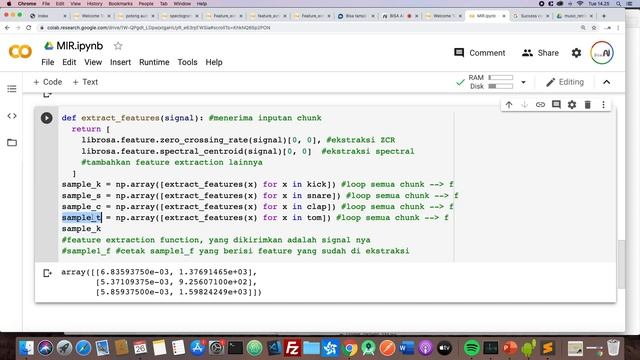Reload the page in Chrome
640x360 pixels.
(29, 28)
